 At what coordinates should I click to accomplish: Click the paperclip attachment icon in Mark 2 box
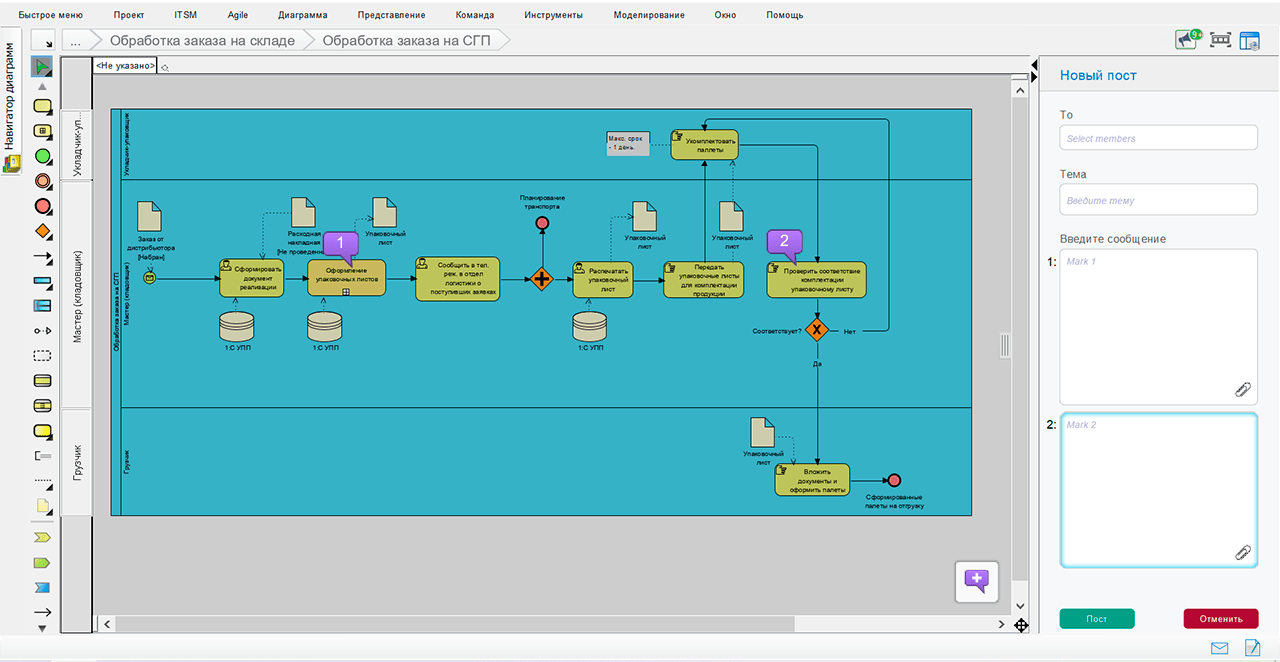pyautogui.click(x=1243, y=552)
